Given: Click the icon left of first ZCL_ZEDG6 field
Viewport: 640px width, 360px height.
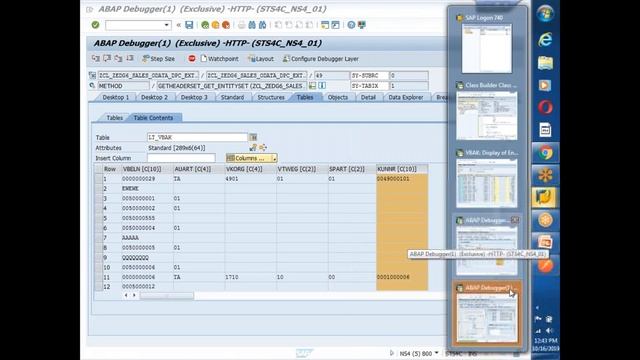Looking at the screenshot, I should point(92,75).
